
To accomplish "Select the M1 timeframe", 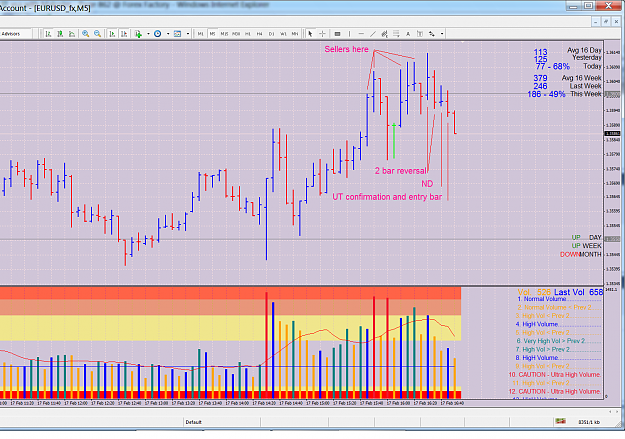I will (x=200, y=34).
